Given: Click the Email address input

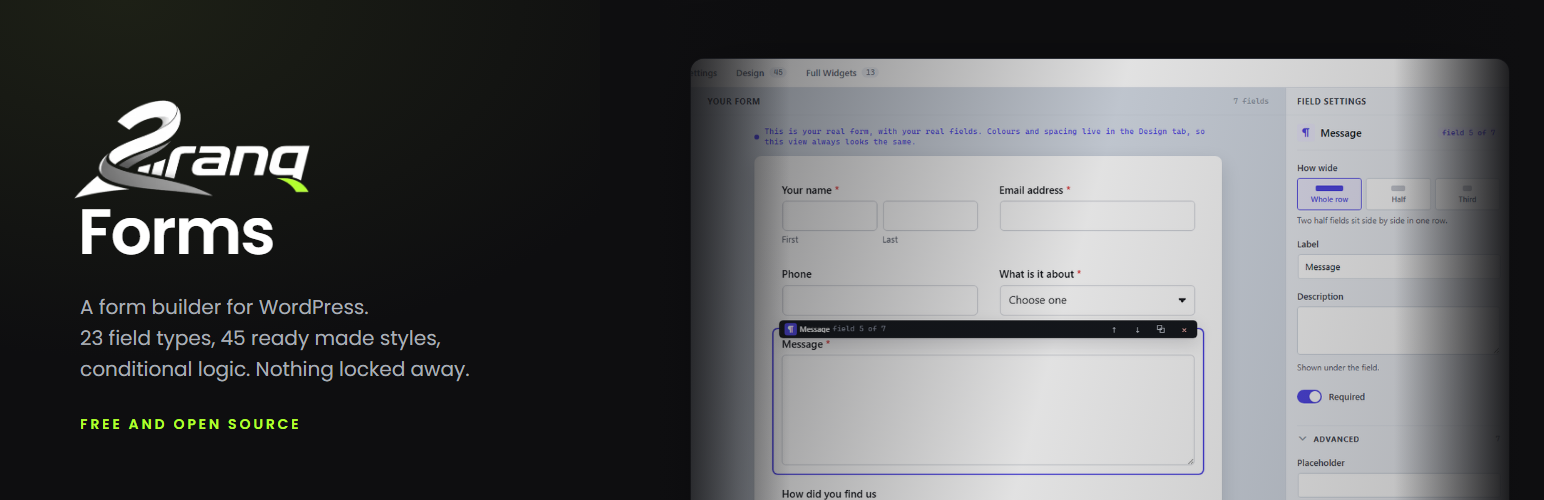Looking at the screenshot, I should pyautogui.click(x=1097, y=216).
